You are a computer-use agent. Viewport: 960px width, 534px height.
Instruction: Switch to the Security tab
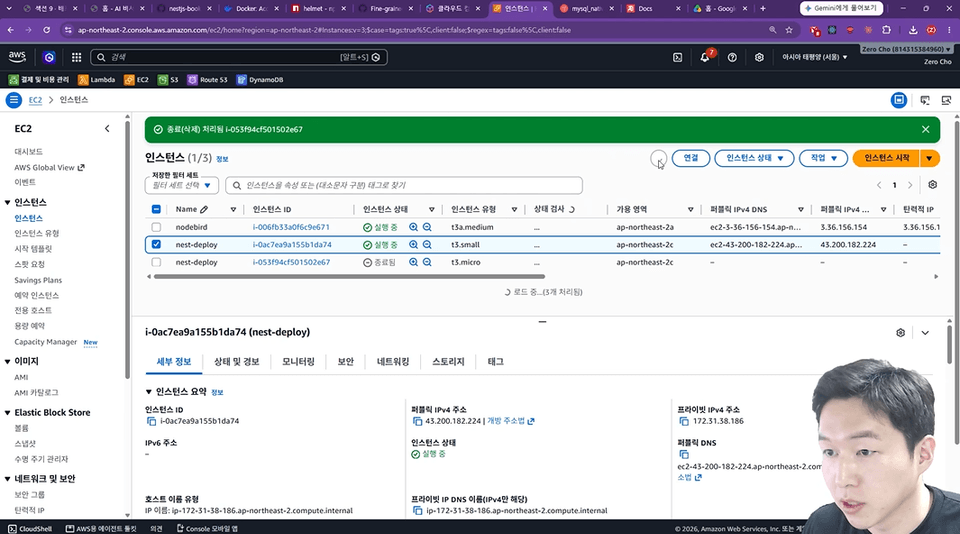point(345,362)
